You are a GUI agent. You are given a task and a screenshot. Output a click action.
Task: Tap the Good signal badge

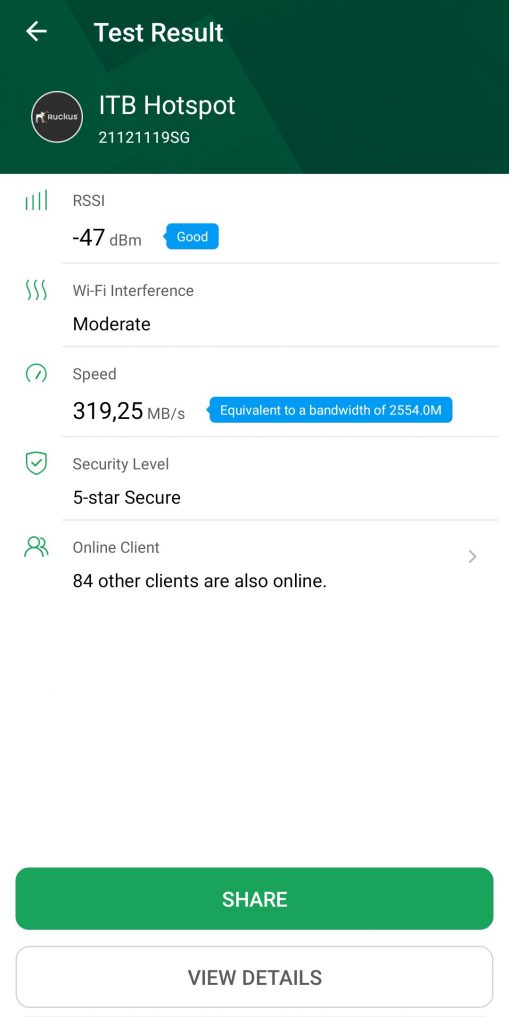point(191,237)
